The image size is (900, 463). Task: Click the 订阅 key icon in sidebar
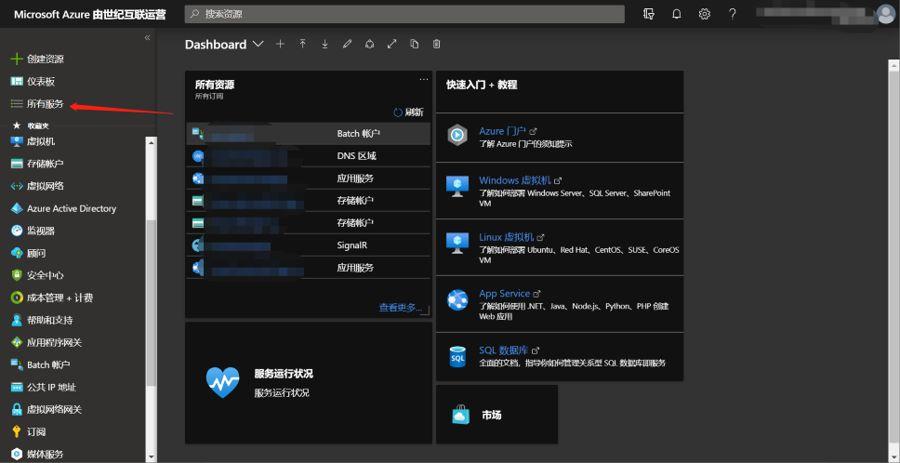[x=17, y=431]
